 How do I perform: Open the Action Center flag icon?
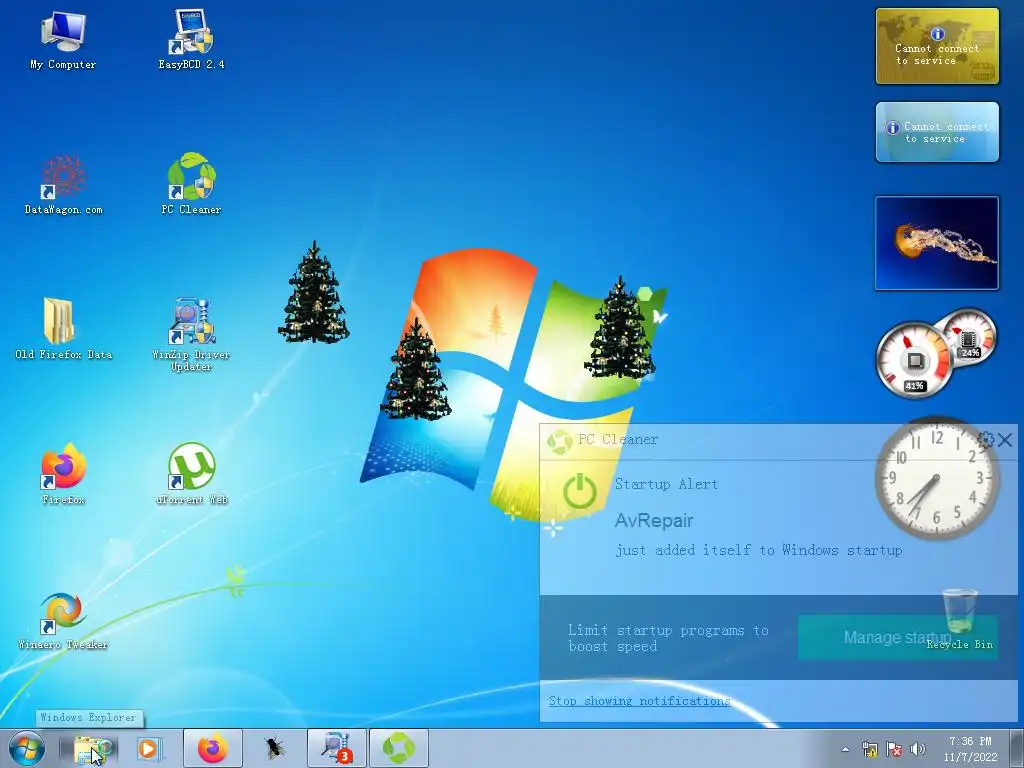(x=894, y=749)
